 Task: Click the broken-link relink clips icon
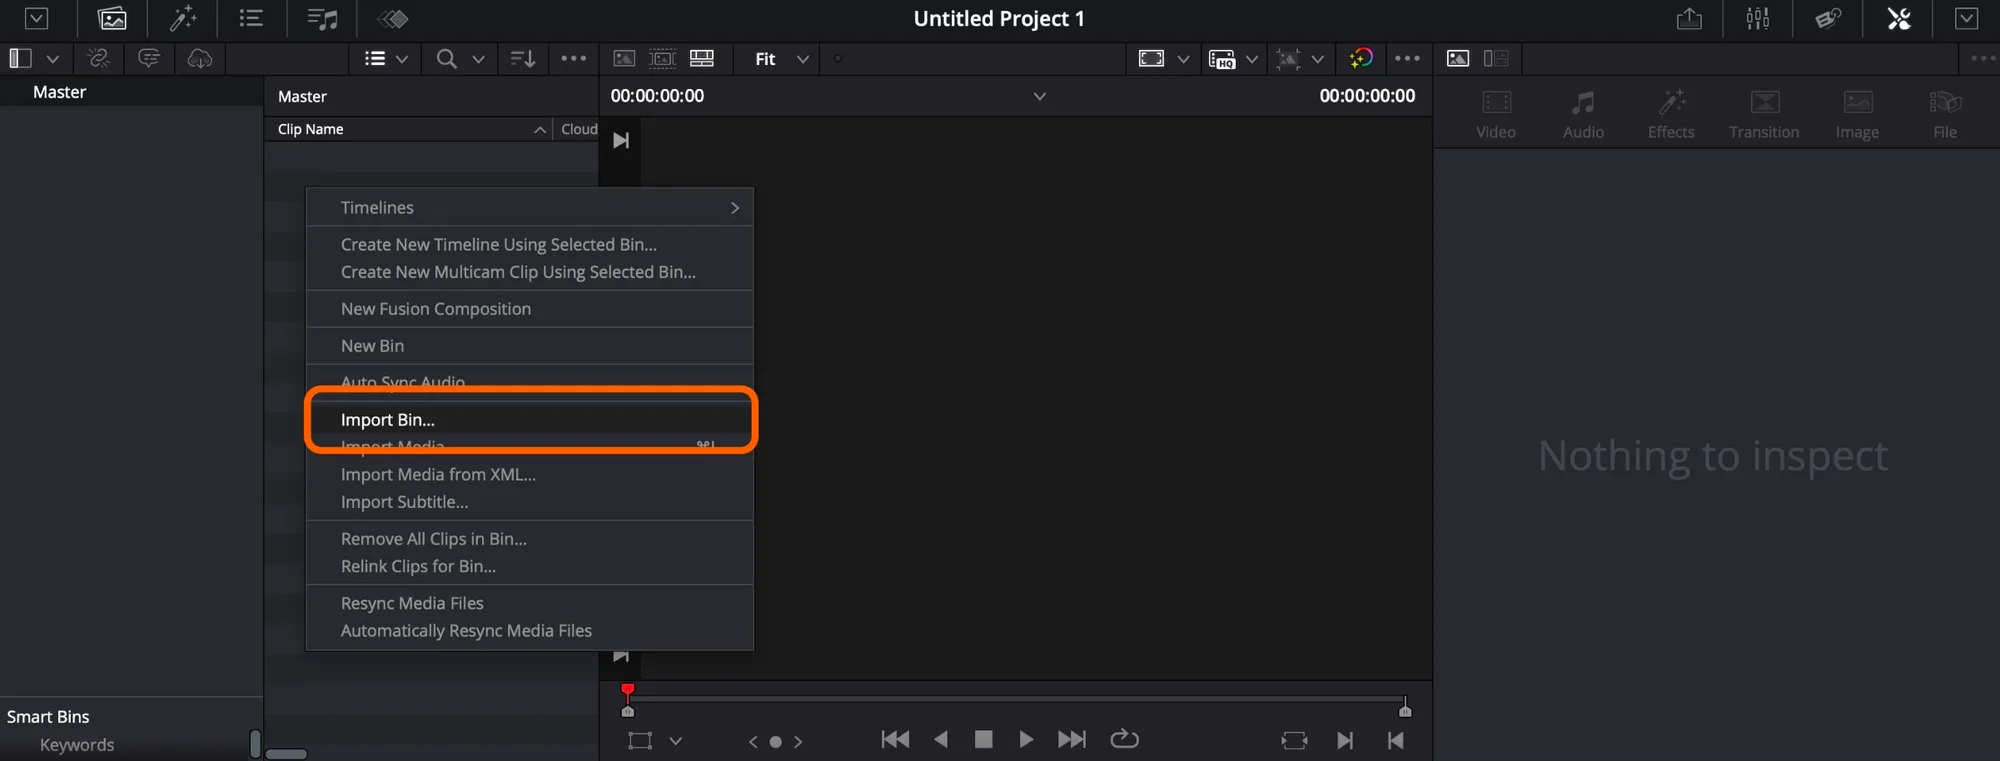click(98, 58)
